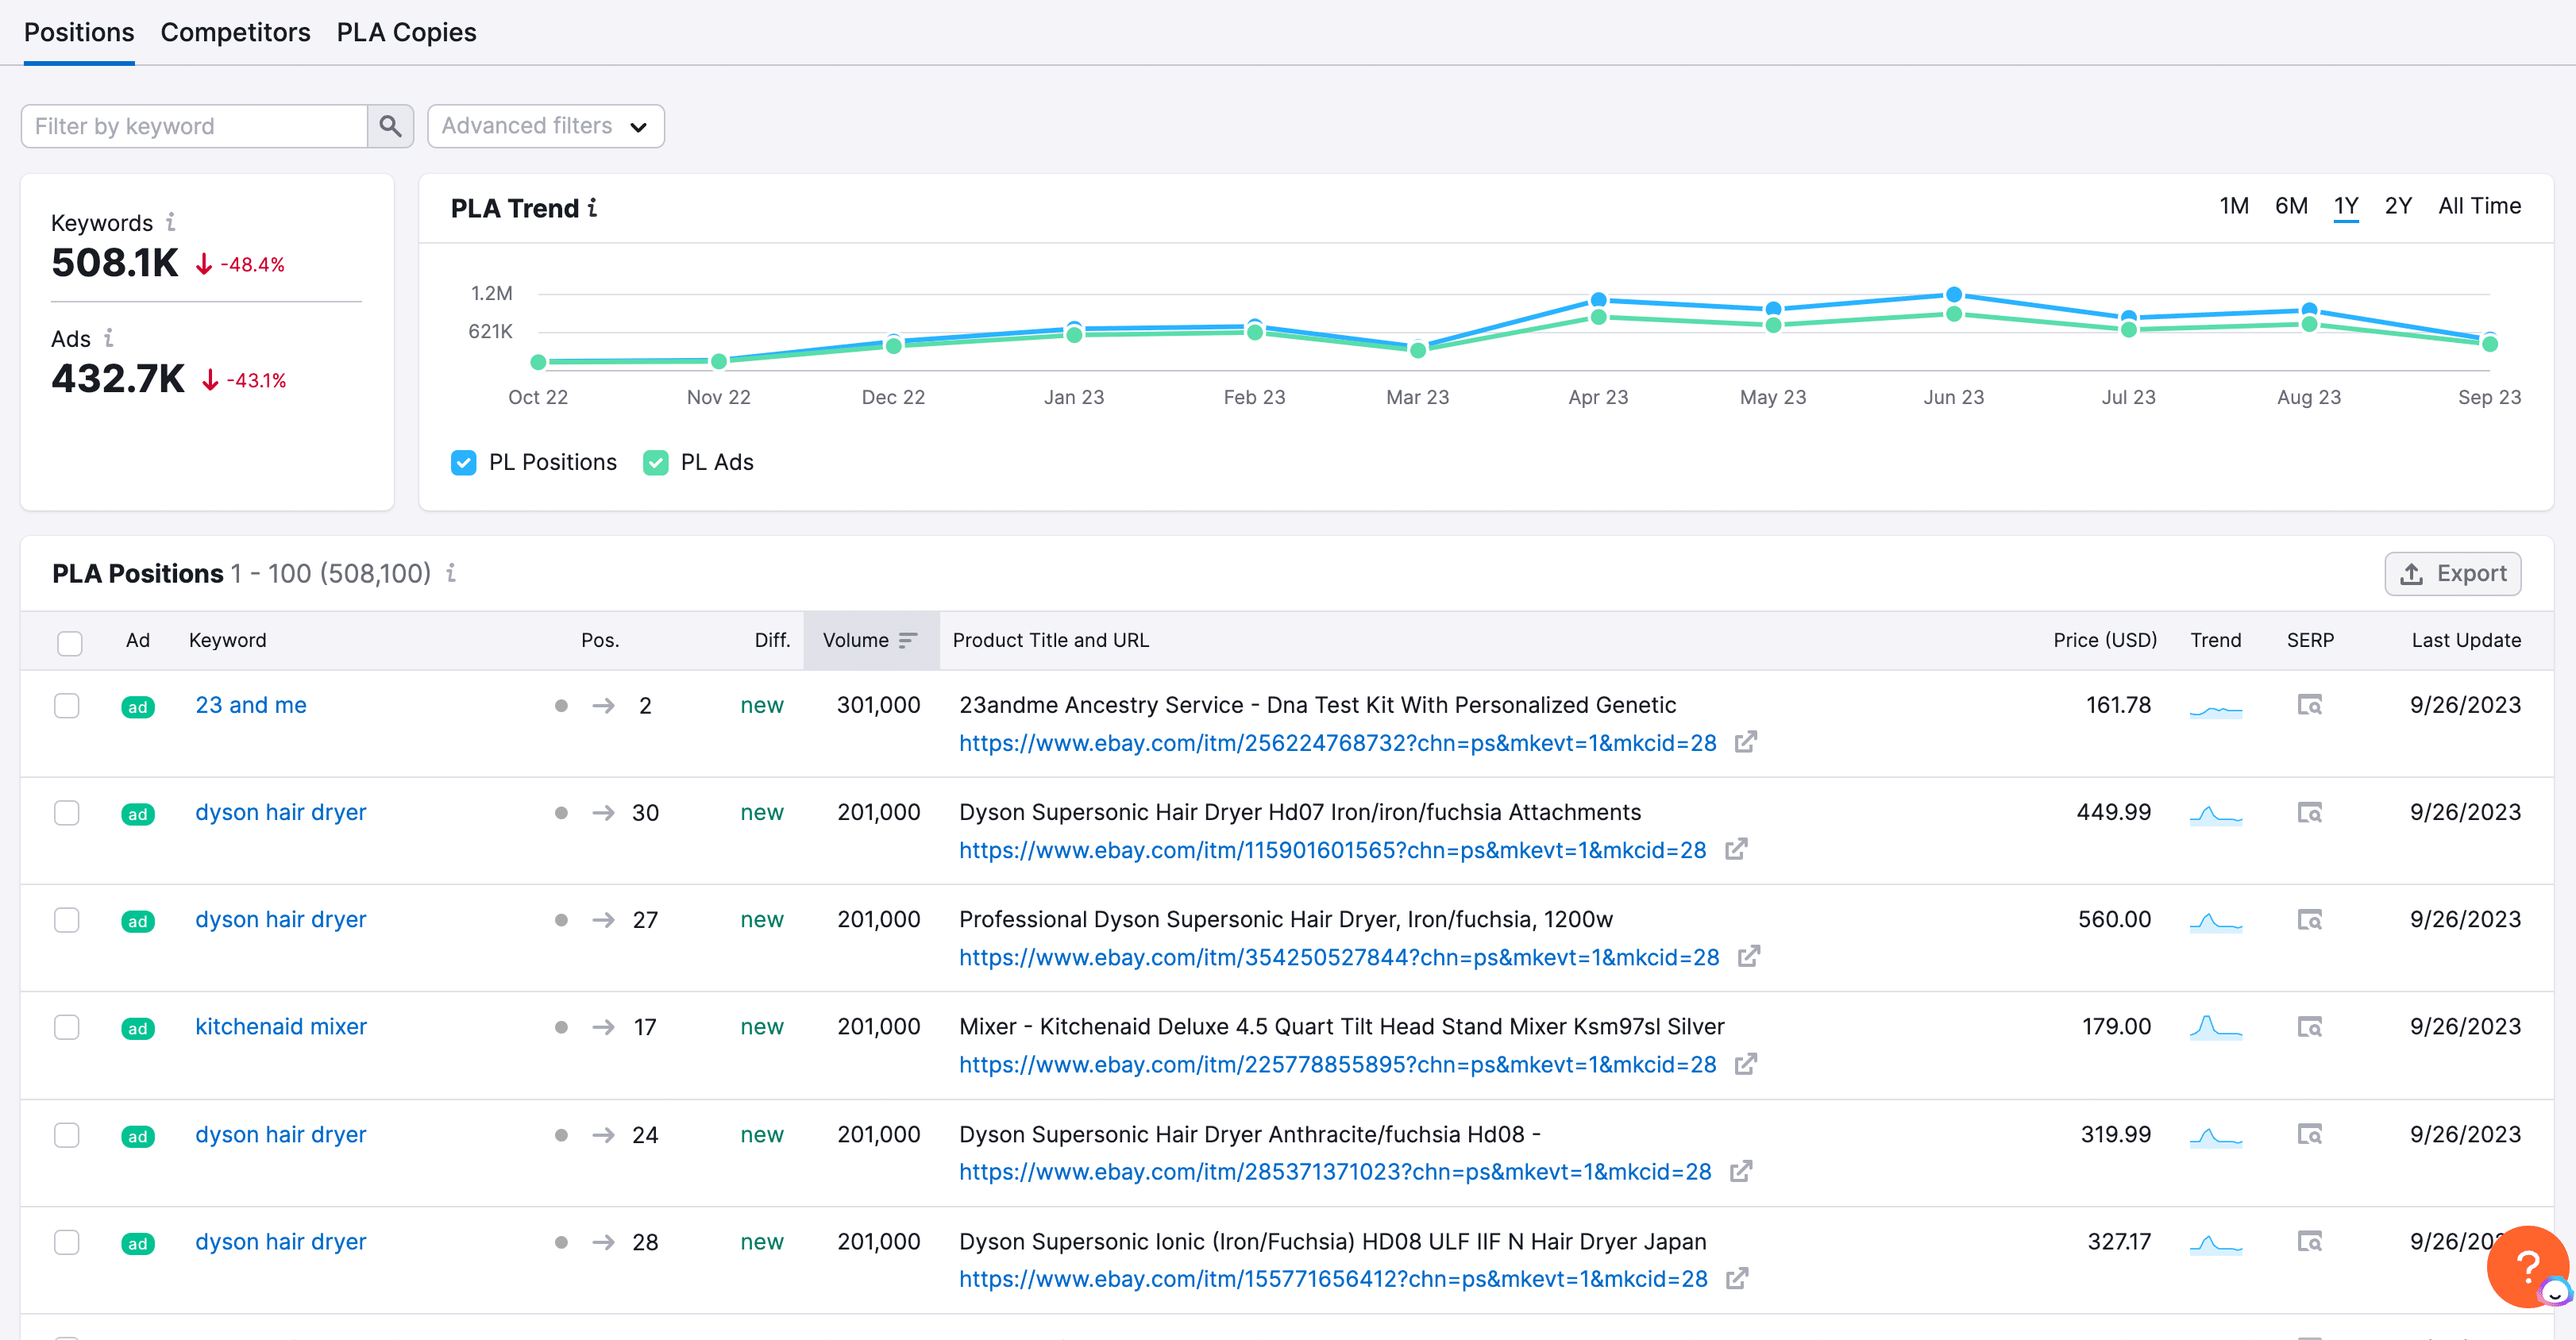Click the Price (USD) column header
This screenshot has height=1340, width=2576.
pyautogui.click(x=2104, y=640)
